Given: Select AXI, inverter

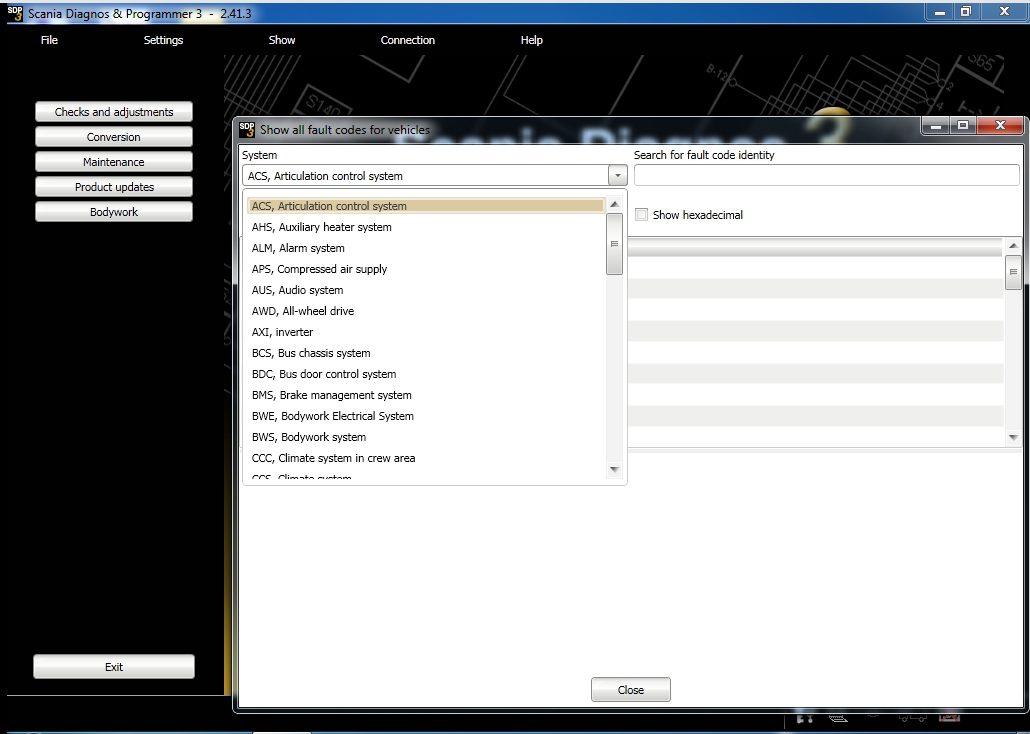Looking at the screenshot, I should click(426, 332).
